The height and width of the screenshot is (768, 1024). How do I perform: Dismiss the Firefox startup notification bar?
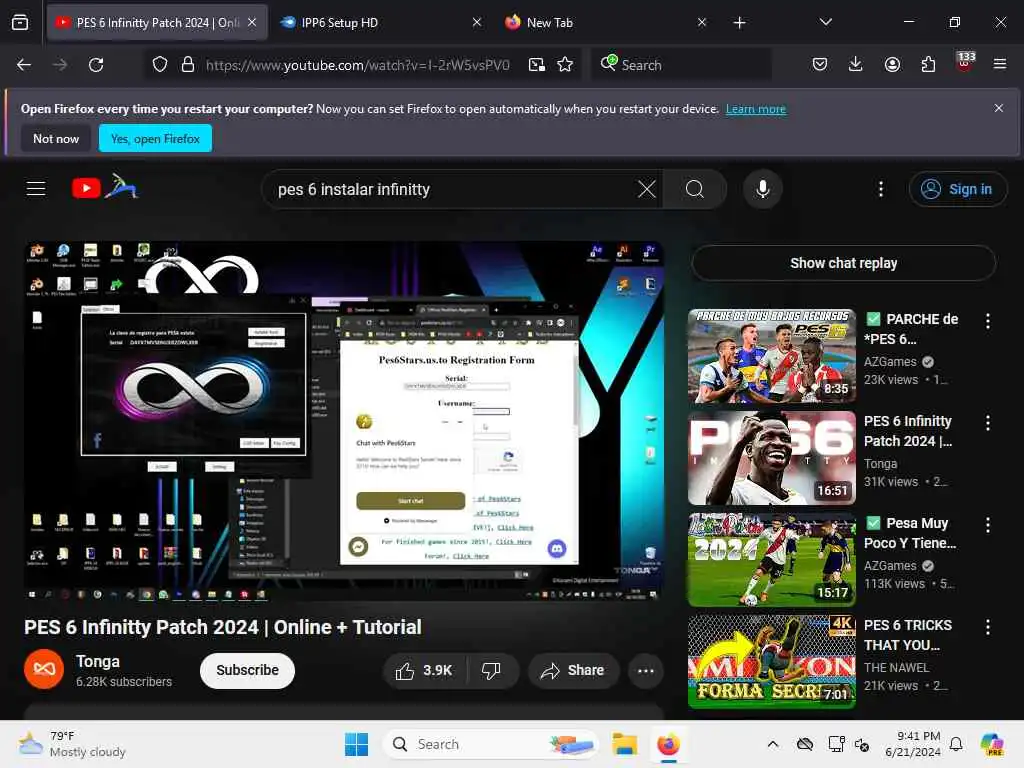[999, 108]
